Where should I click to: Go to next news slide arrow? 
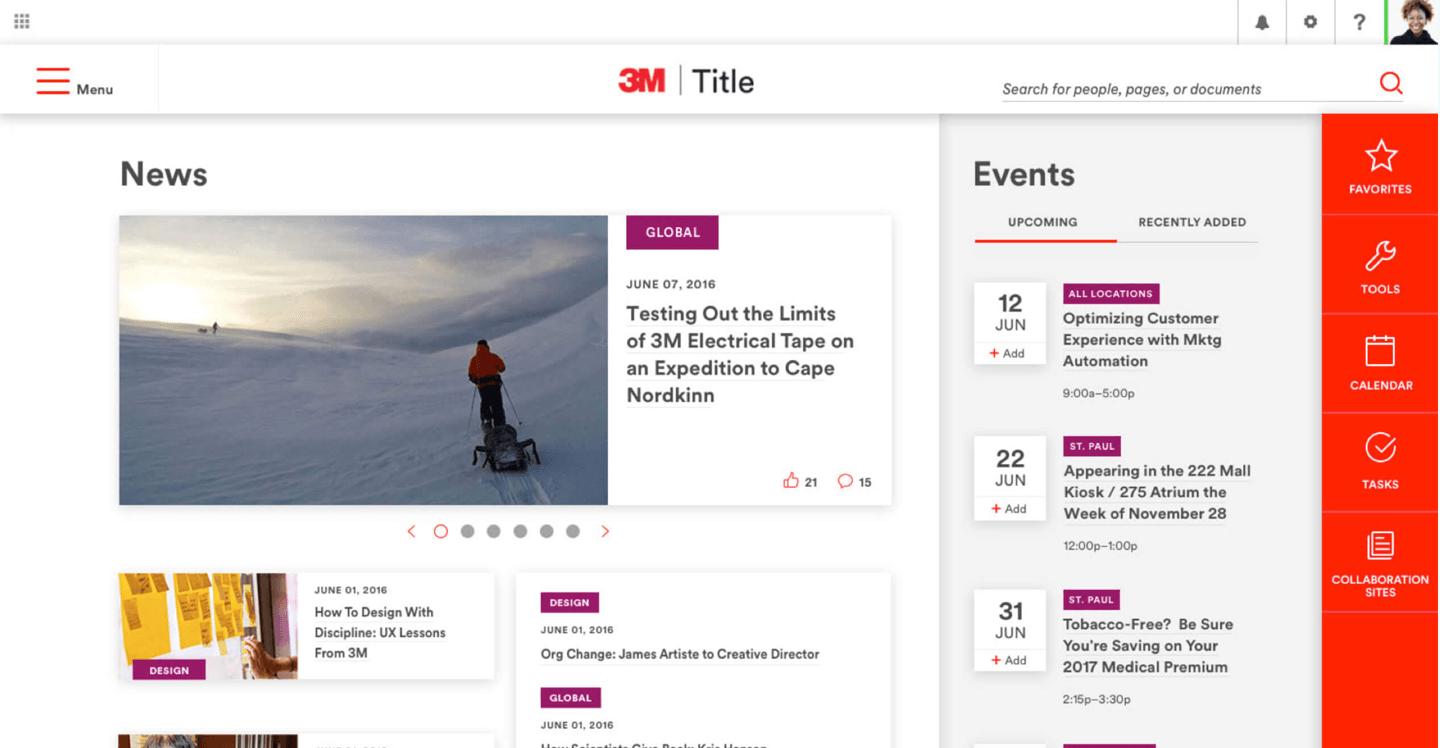tap(605, 532)
